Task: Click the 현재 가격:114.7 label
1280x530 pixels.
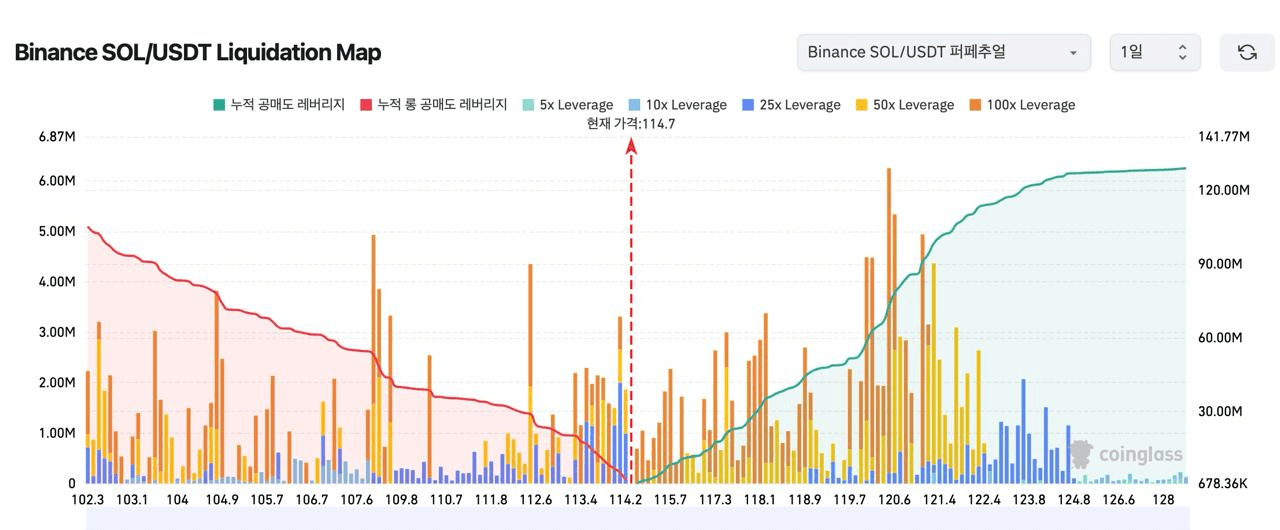Action: coord(631,124)
